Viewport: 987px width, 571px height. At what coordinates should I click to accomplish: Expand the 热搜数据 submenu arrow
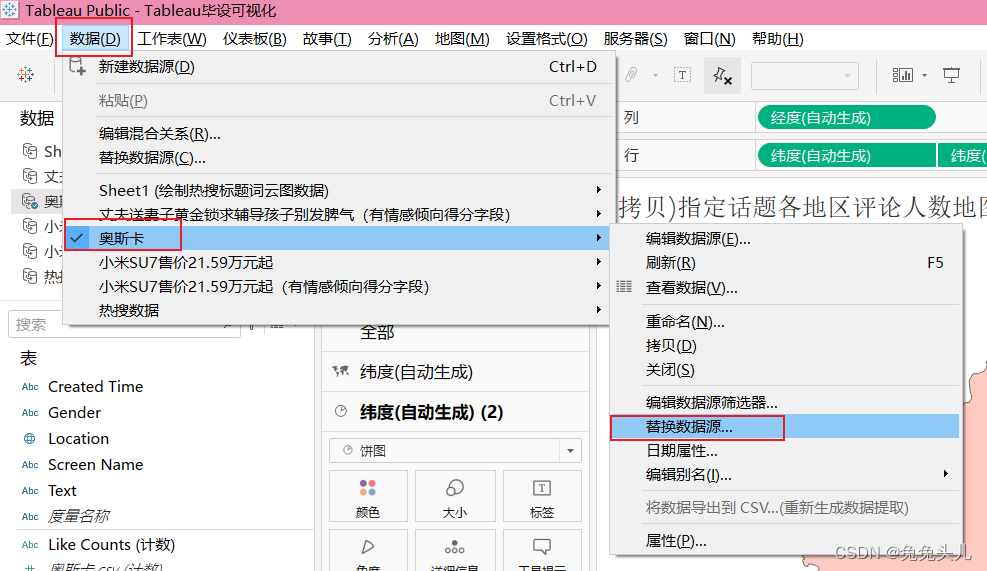599,310
